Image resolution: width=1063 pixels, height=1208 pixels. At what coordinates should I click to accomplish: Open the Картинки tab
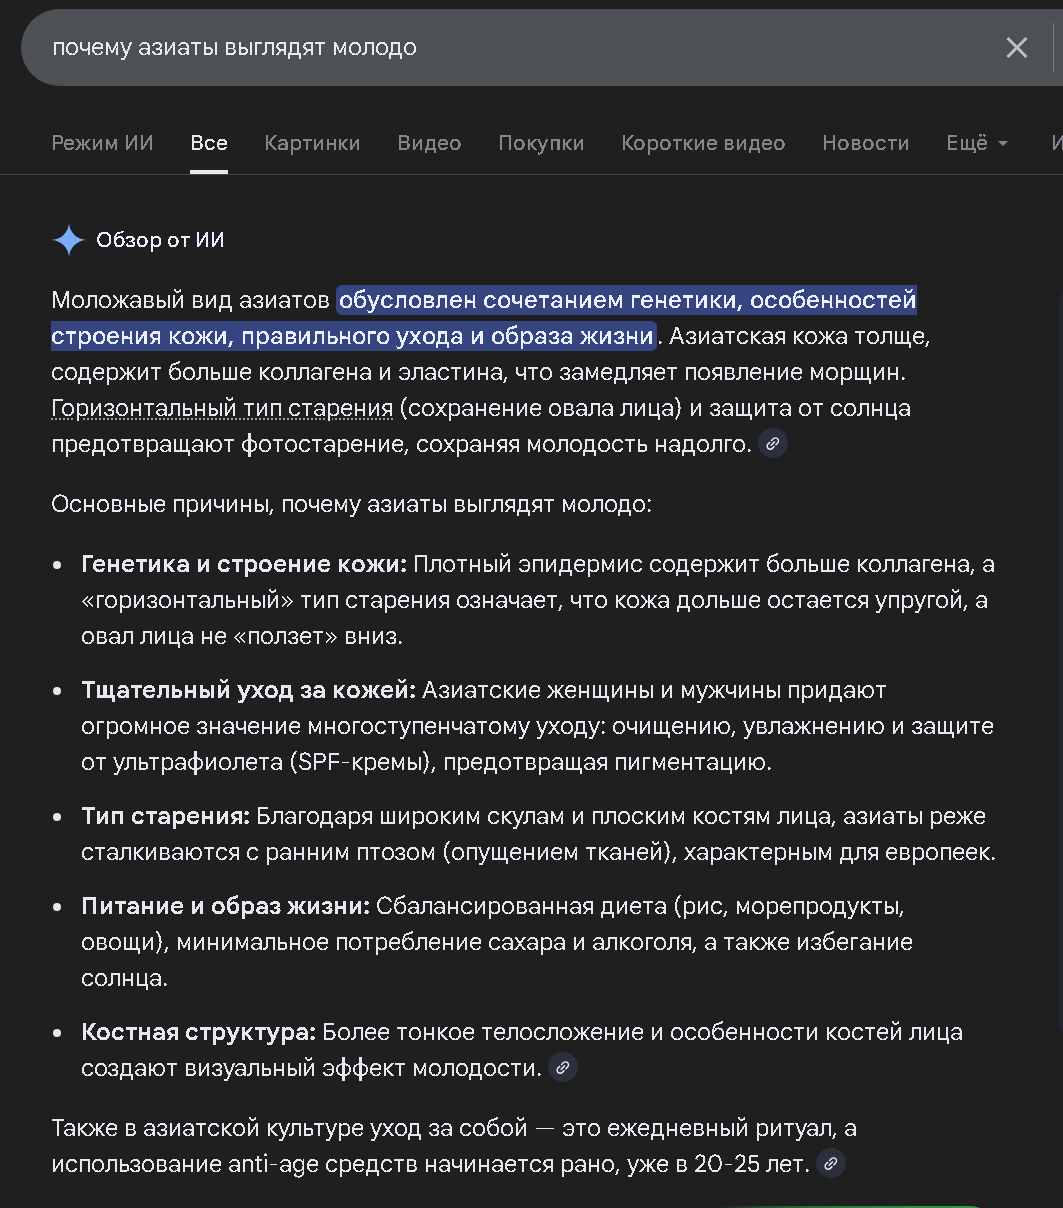(x=312, y=143)
